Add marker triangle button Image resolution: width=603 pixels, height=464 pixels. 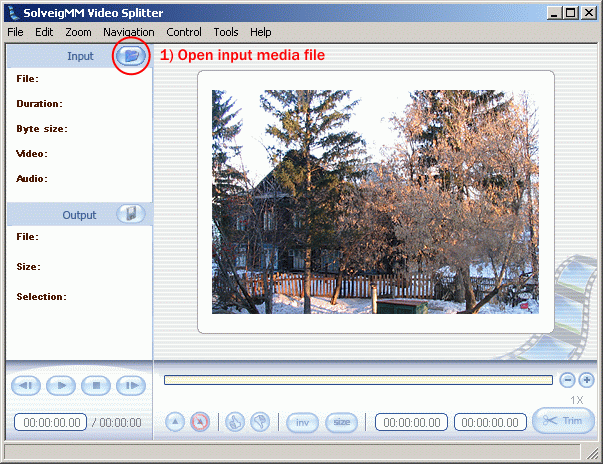coord(175,422)
